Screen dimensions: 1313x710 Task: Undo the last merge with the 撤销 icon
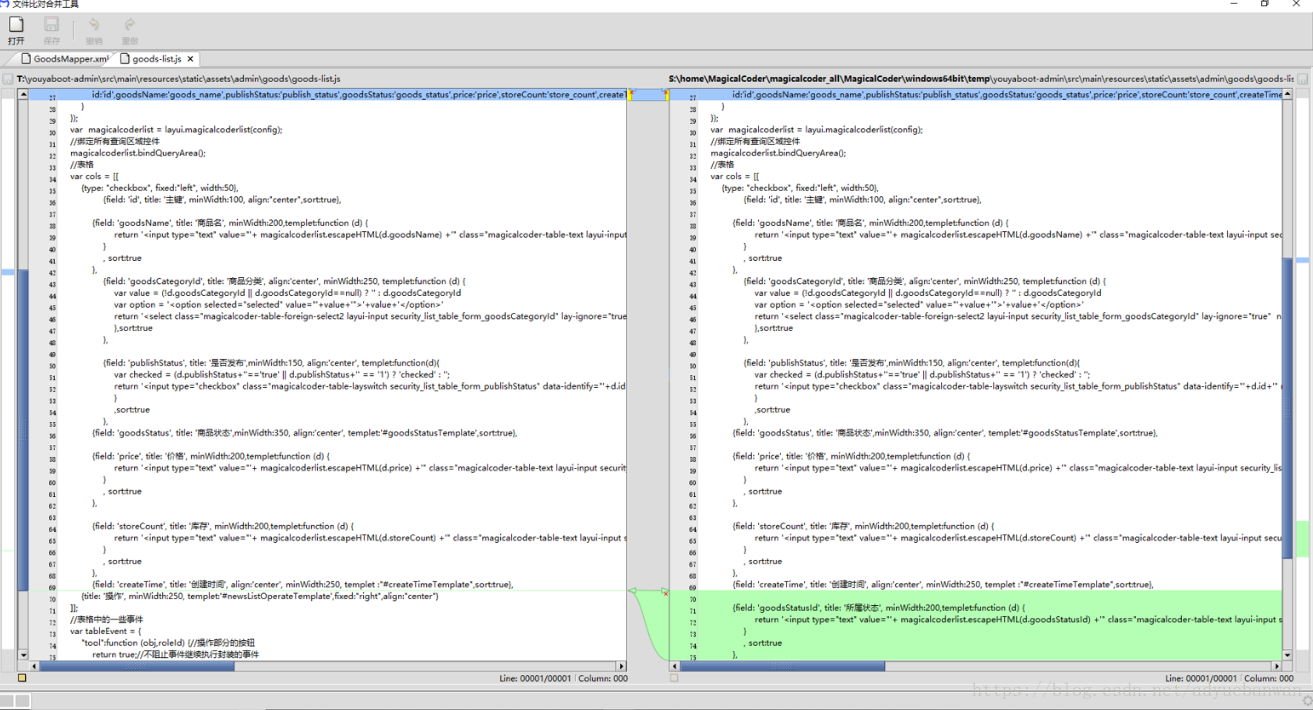click(x=94, y=28)
